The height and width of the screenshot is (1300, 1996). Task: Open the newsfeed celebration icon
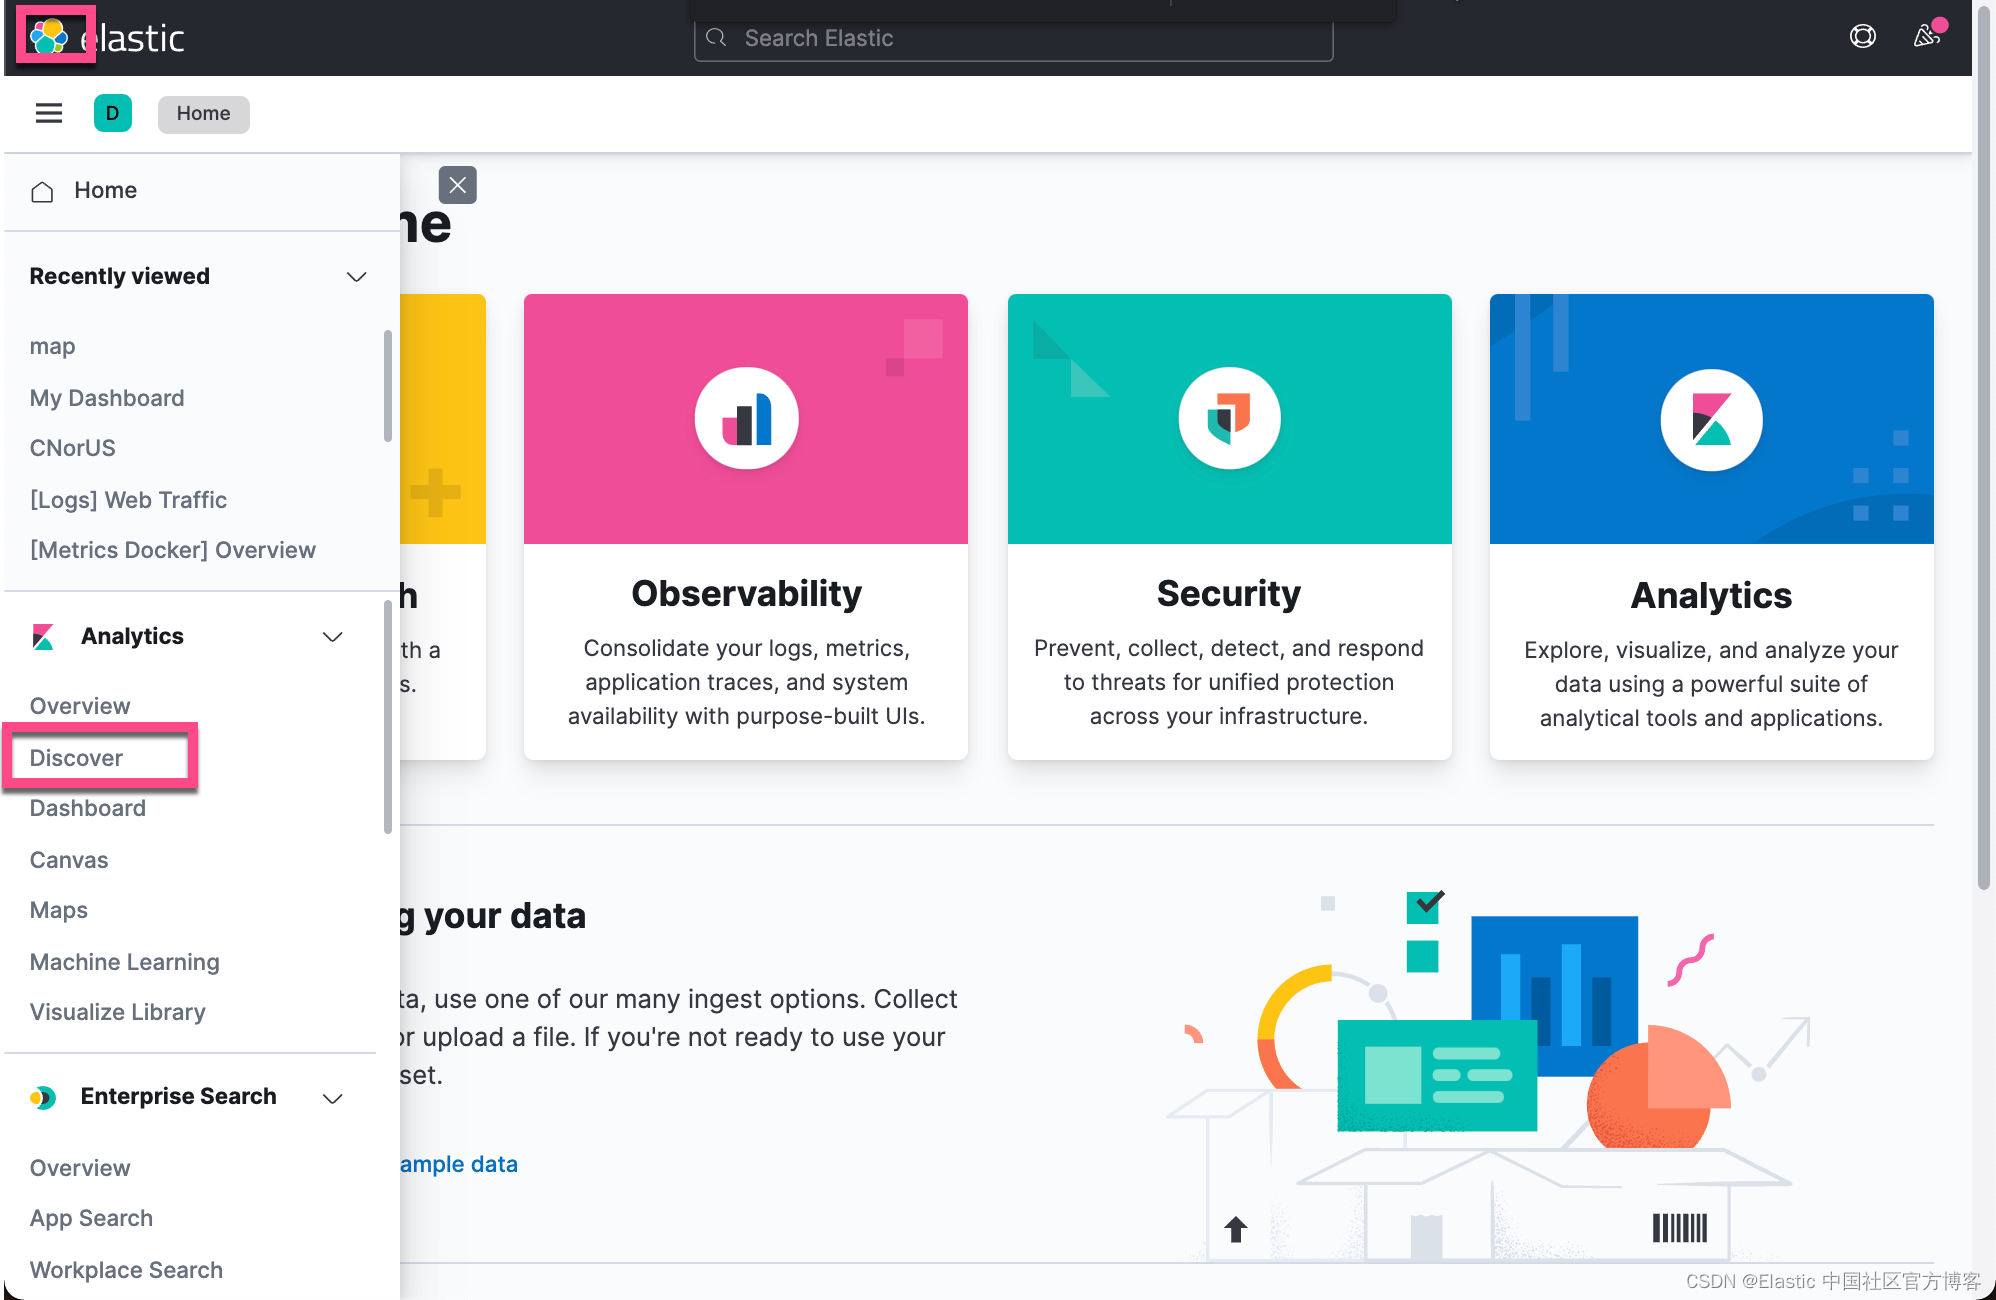click(1926, 37)
